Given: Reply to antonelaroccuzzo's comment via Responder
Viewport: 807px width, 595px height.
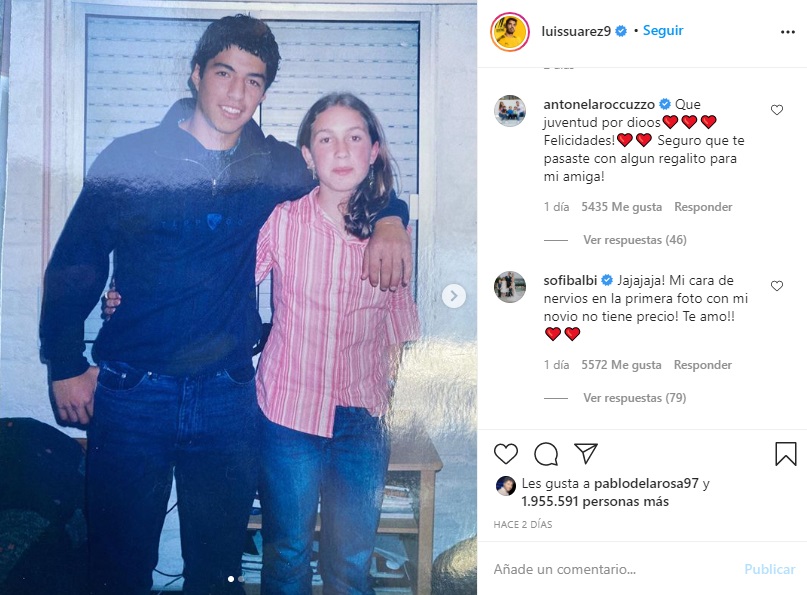Looking at the screenshot, I should (703, 207).
